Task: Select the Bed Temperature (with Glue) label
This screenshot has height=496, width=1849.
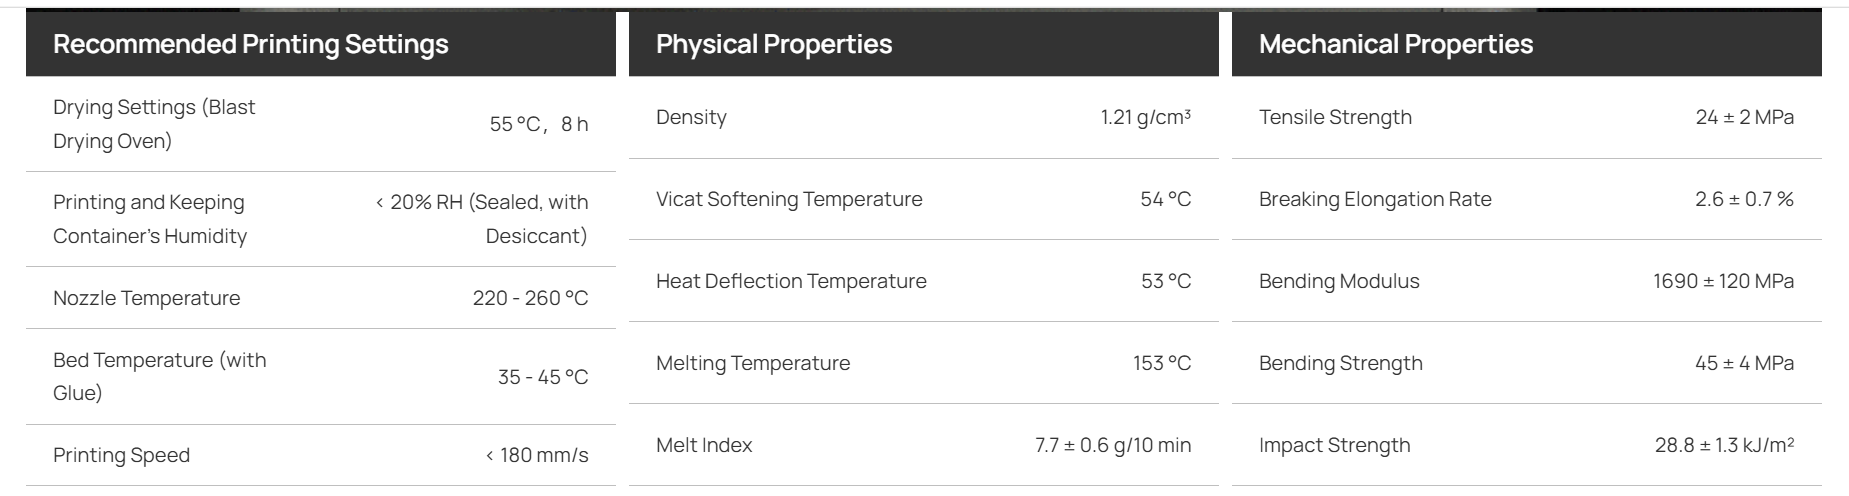Action: pos(160,376)
